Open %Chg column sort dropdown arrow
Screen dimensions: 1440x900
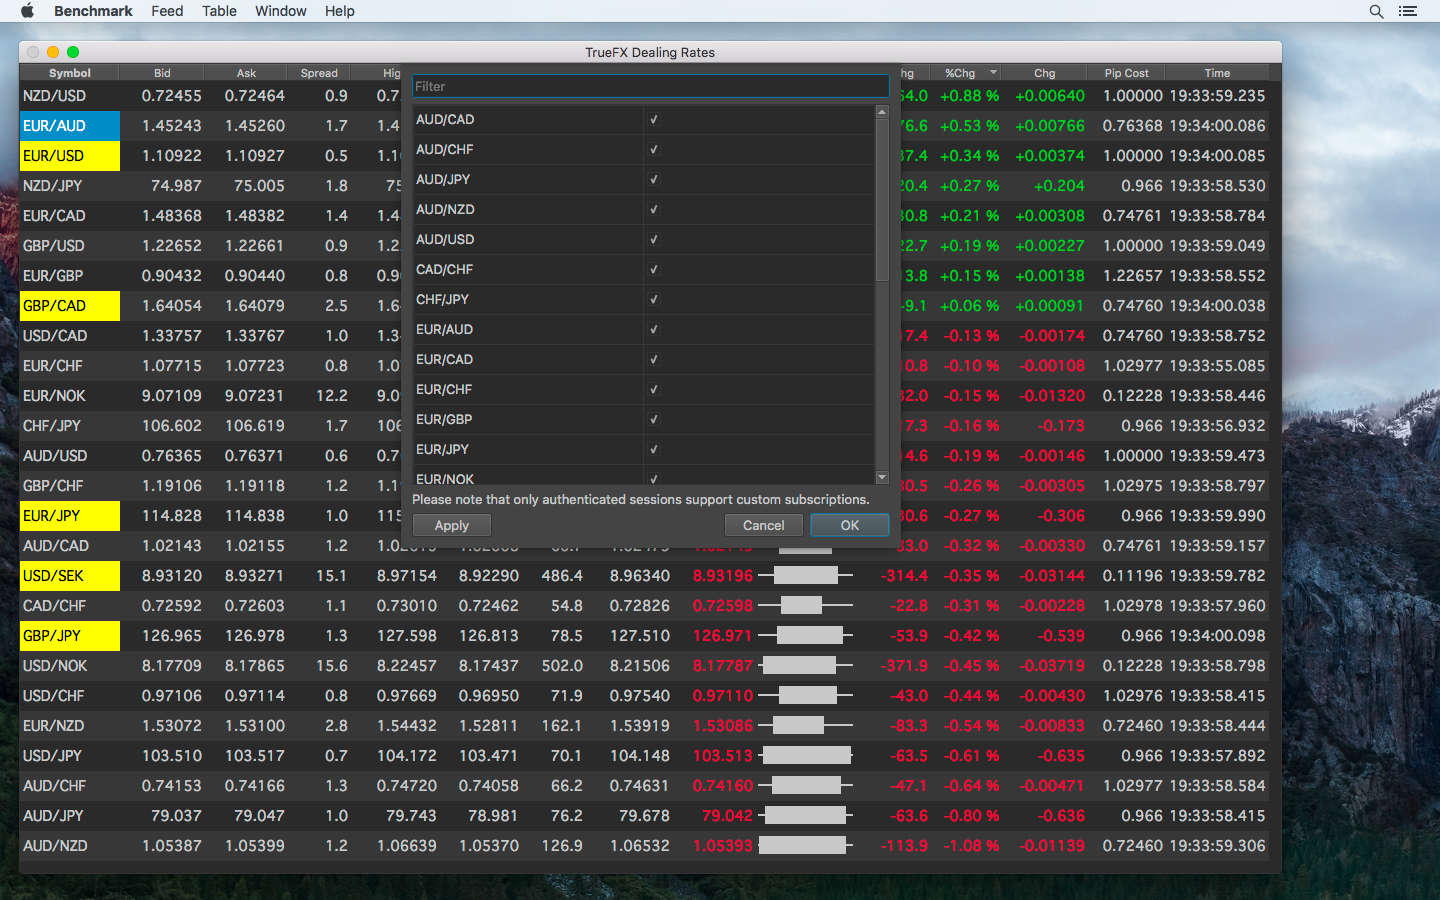pyautogui.click(x=993, y=73)
